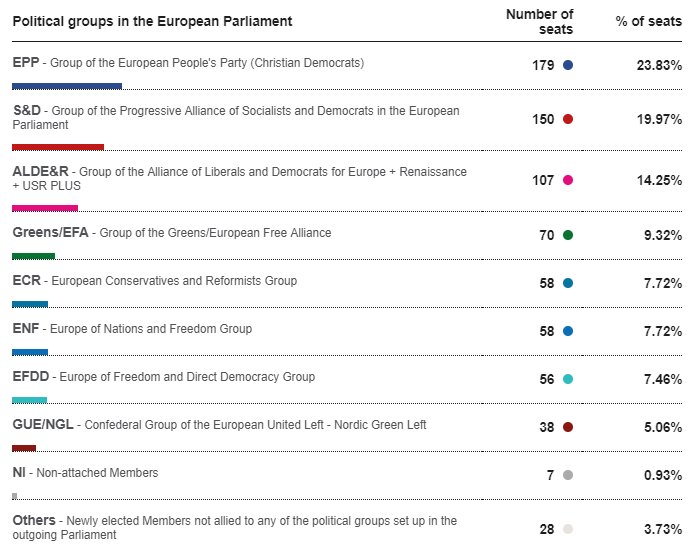Select the EPP blue progress bar
Viewport: 691px width, 553px height.
(67, 86)
